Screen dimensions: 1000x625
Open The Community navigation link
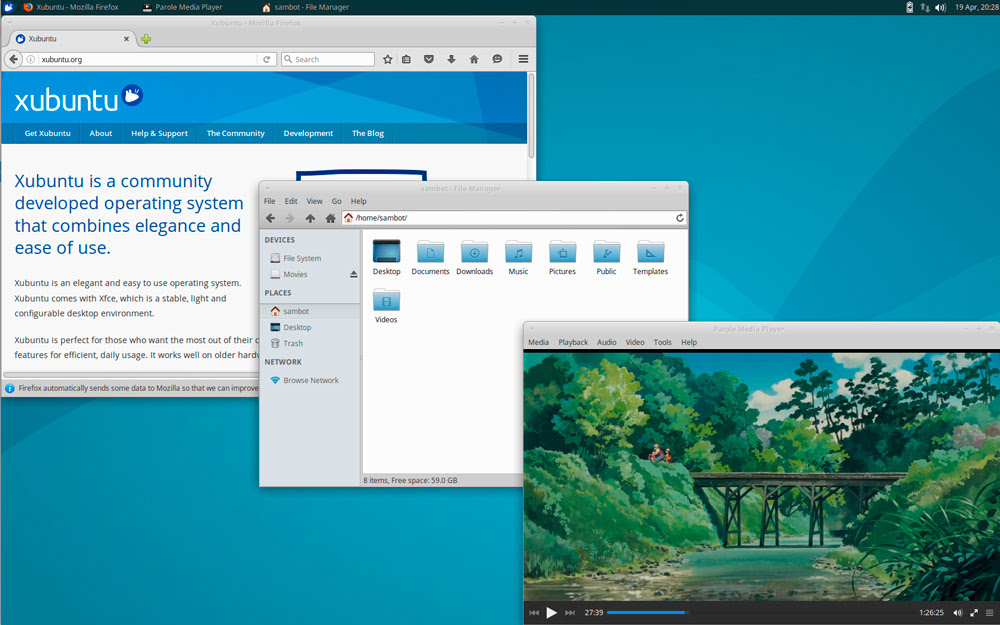(x=235, y=133)
